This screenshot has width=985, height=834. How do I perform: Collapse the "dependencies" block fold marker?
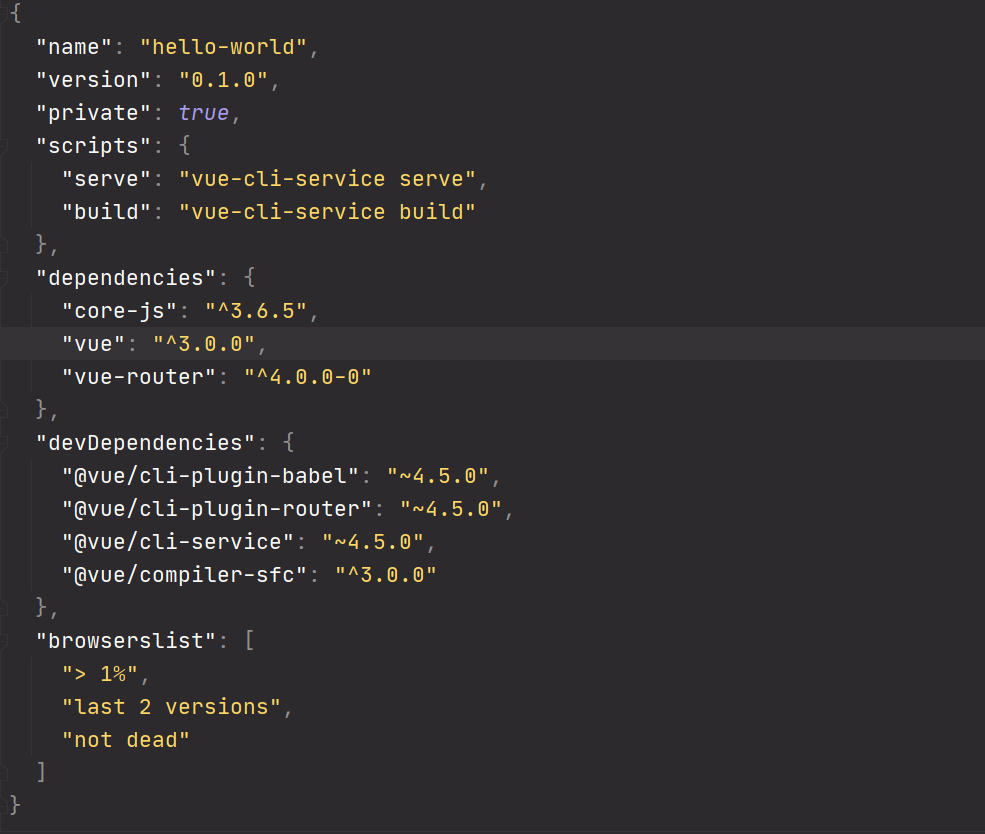(3, 278)
